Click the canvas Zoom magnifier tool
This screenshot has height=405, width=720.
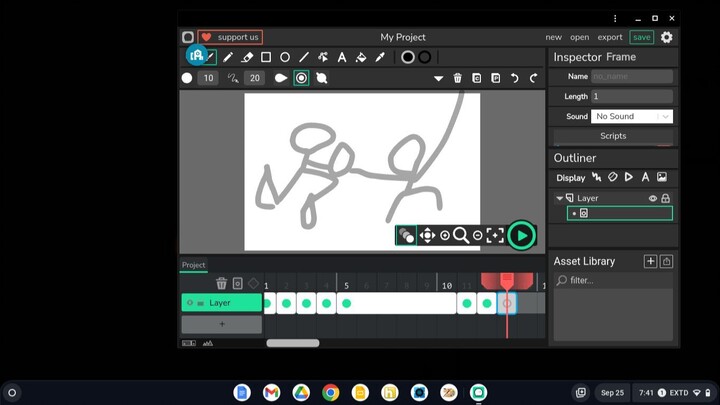point(461,236)
